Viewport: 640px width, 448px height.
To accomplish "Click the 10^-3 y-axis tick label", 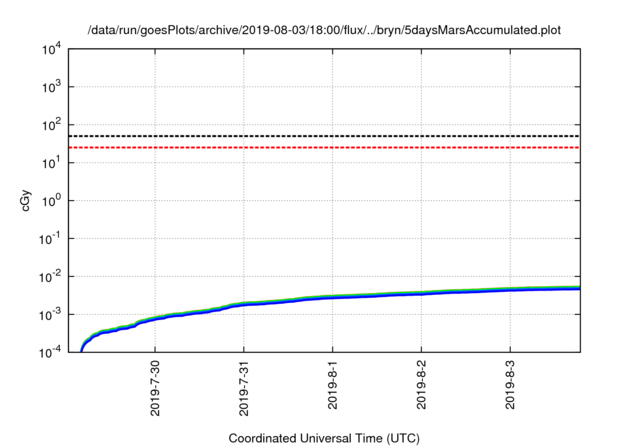I will pyautogui.click(x=51, y=315).
